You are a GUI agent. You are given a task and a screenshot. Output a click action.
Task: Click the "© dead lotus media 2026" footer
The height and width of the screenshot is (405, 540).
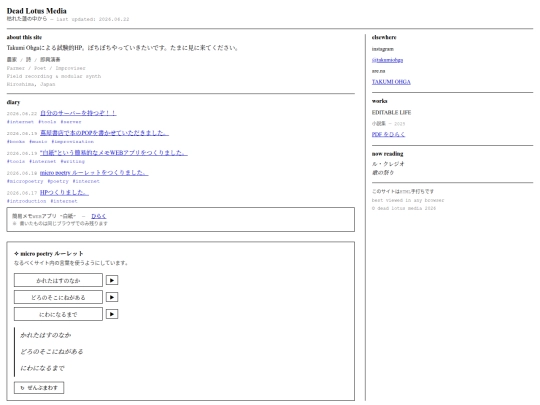(404, 208)
